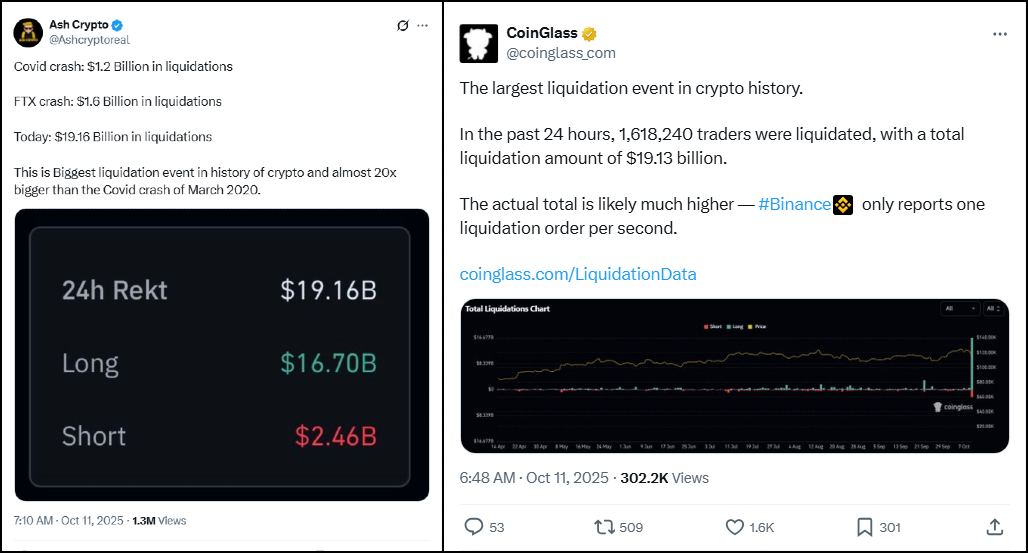
Task: Open CoinGlass profile avatar
Action: [478, 42]
